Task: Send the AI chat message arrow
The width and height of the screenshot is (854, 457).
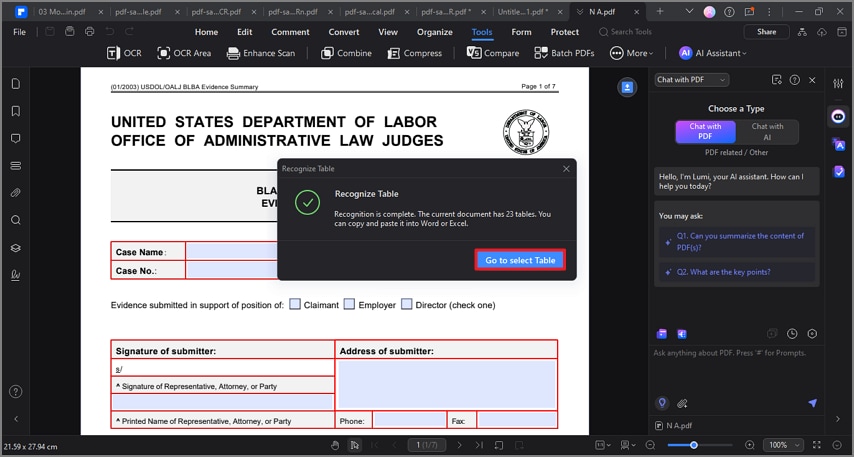Action: (812, 403)
